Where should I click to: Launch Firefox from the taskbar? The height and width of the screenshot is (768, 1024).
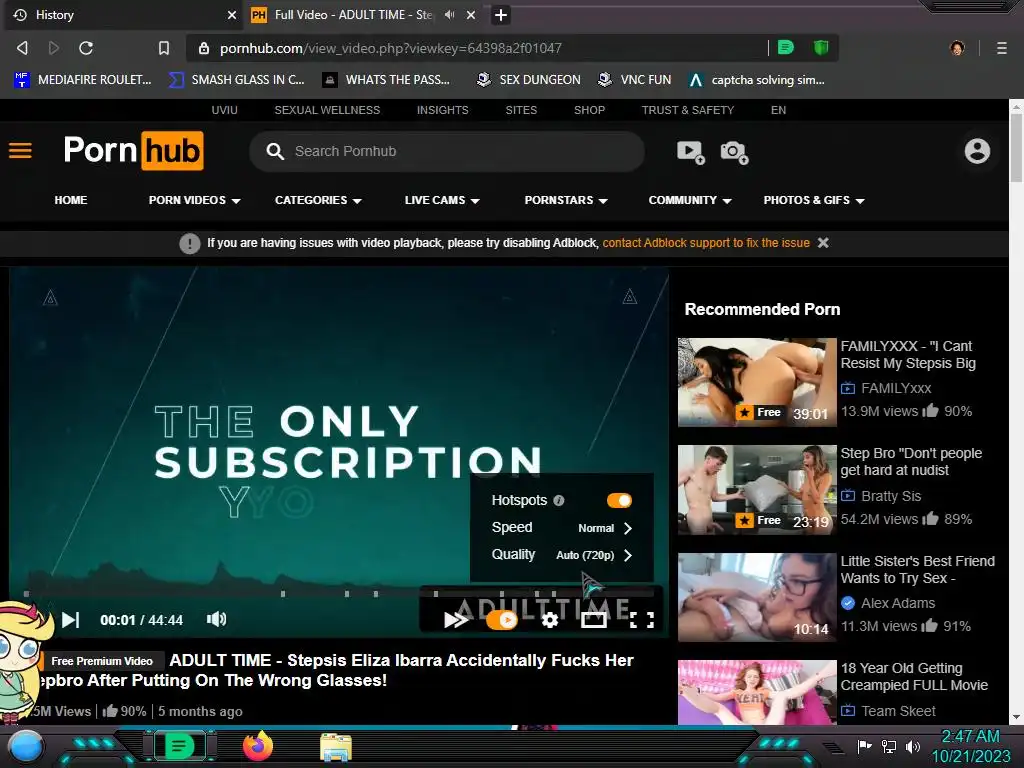pos(257,746)
